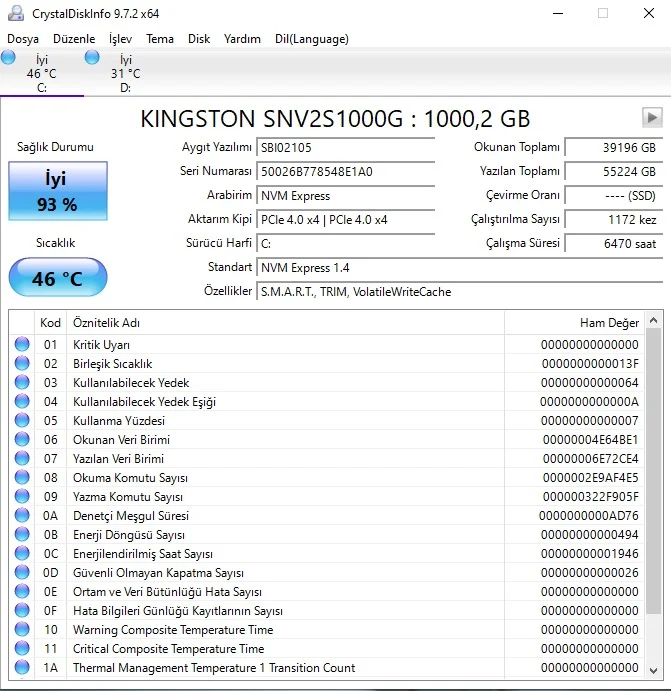Select the C: drive status orb
Viewport: 671px width, 691px height.
pos(9,59)
